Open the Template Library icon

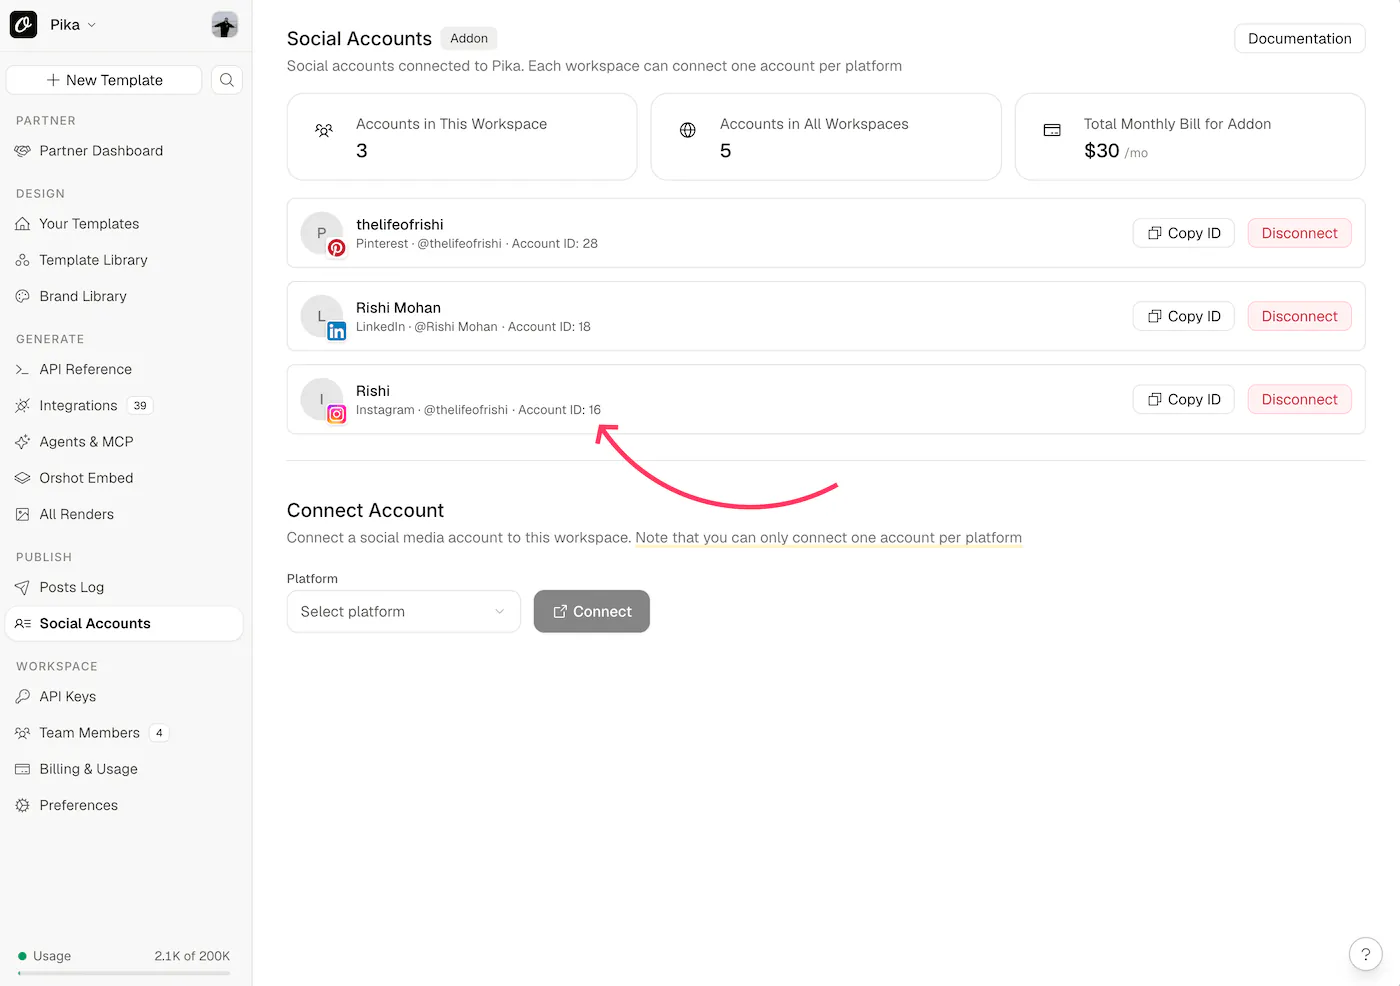pos(23,260)
